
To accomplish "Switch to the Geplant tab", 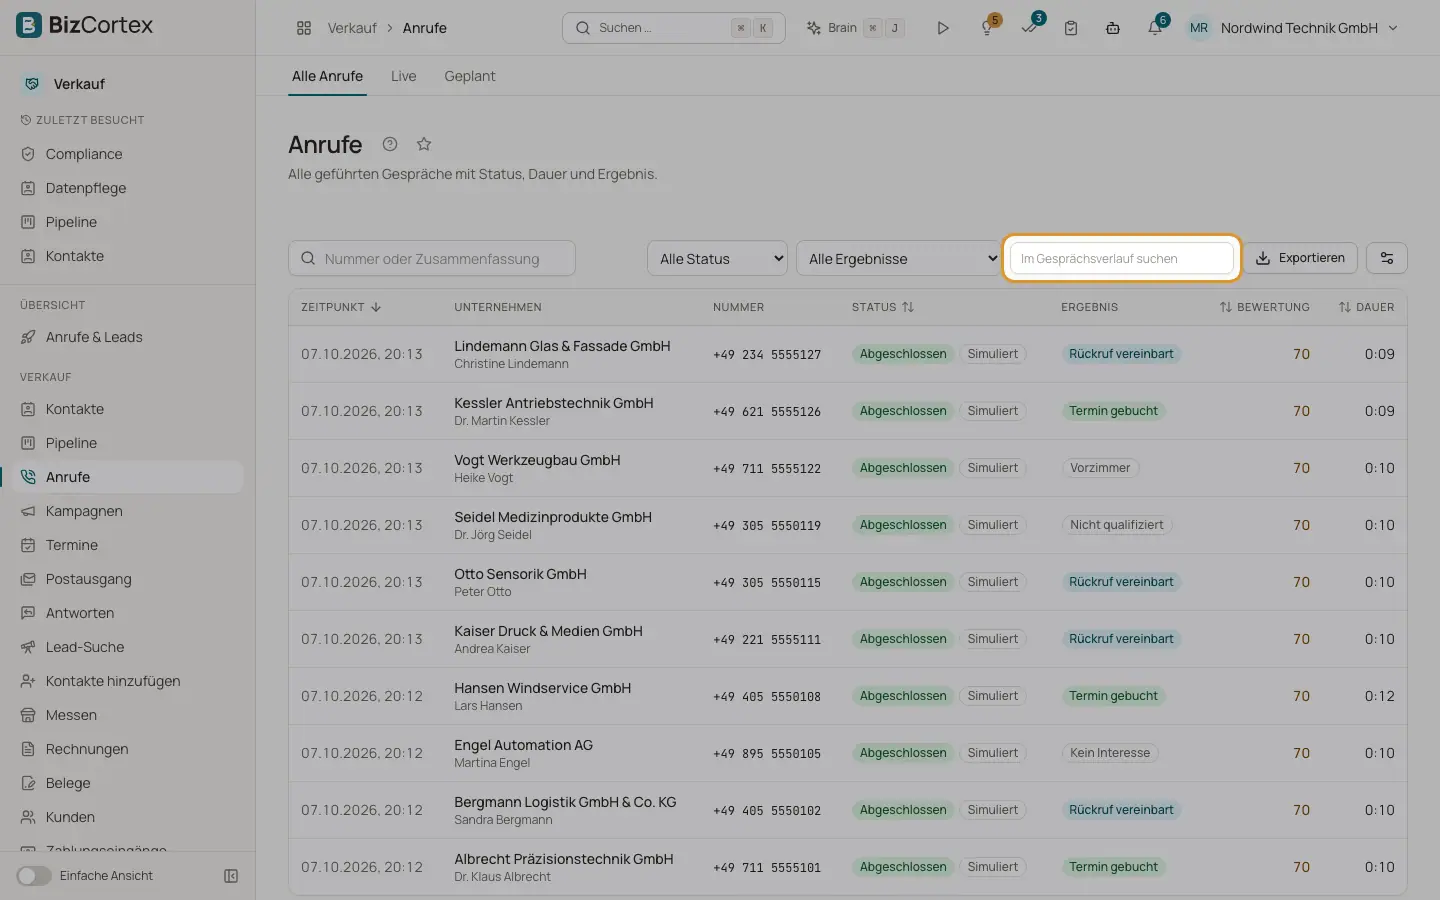I will coord(470,76).
